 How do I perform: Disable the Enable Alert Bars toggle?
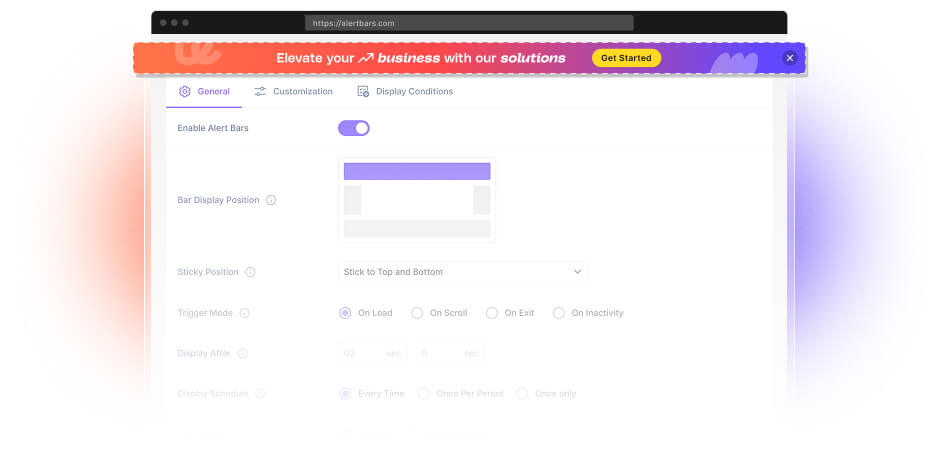pos(354,128)
